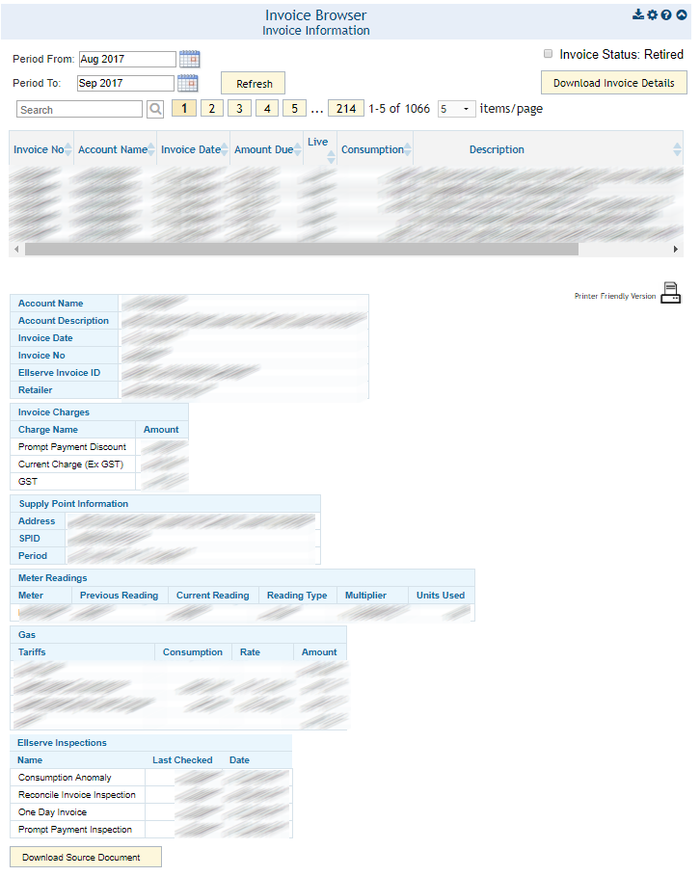Image resolution: width=700 pixels, height=876 pixels.
Task: Open help with the question mark icon
Action: [x=666, y=15]
